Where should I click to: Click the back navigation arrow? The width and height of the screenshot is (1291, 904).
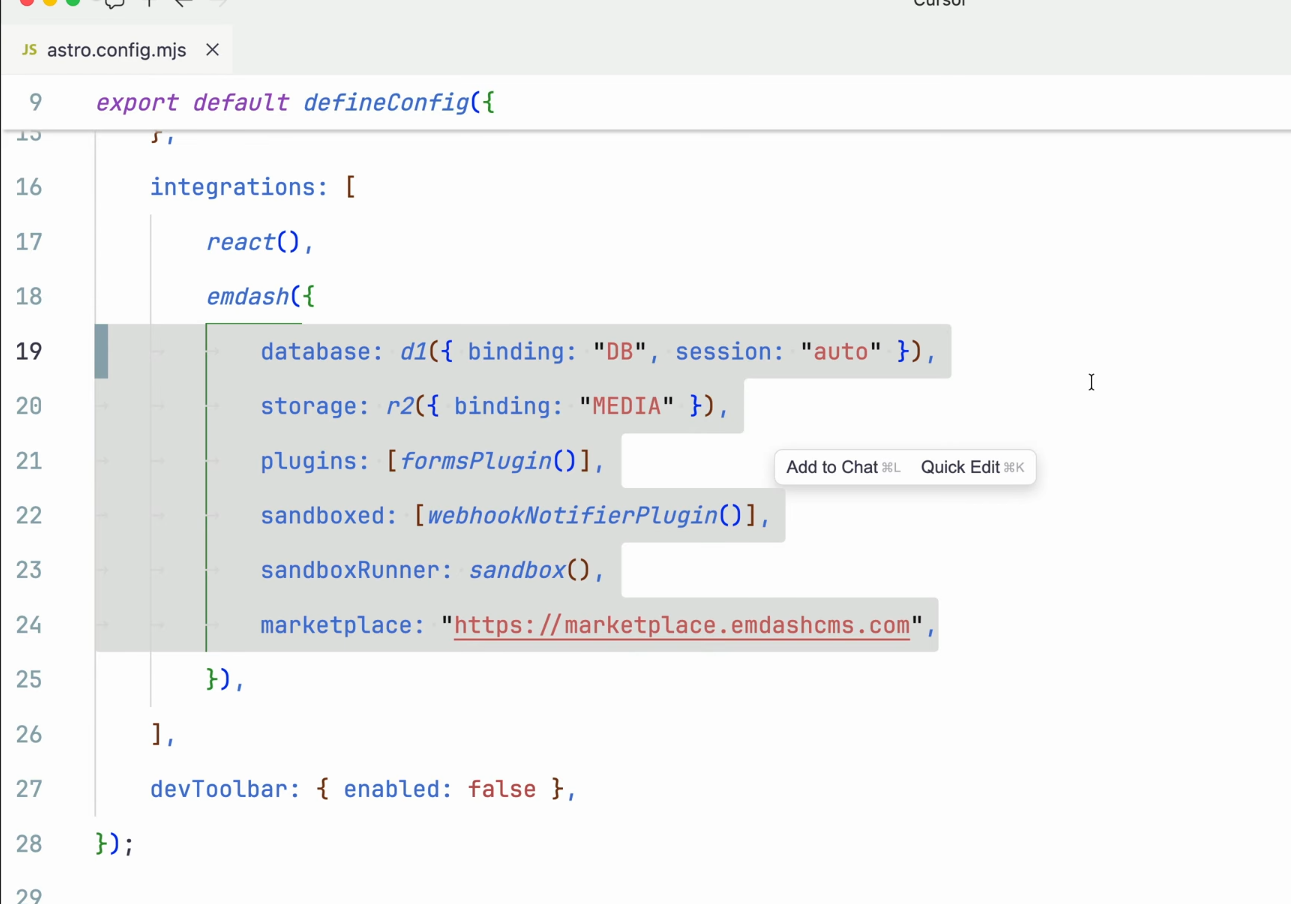(x=183, y=4)
